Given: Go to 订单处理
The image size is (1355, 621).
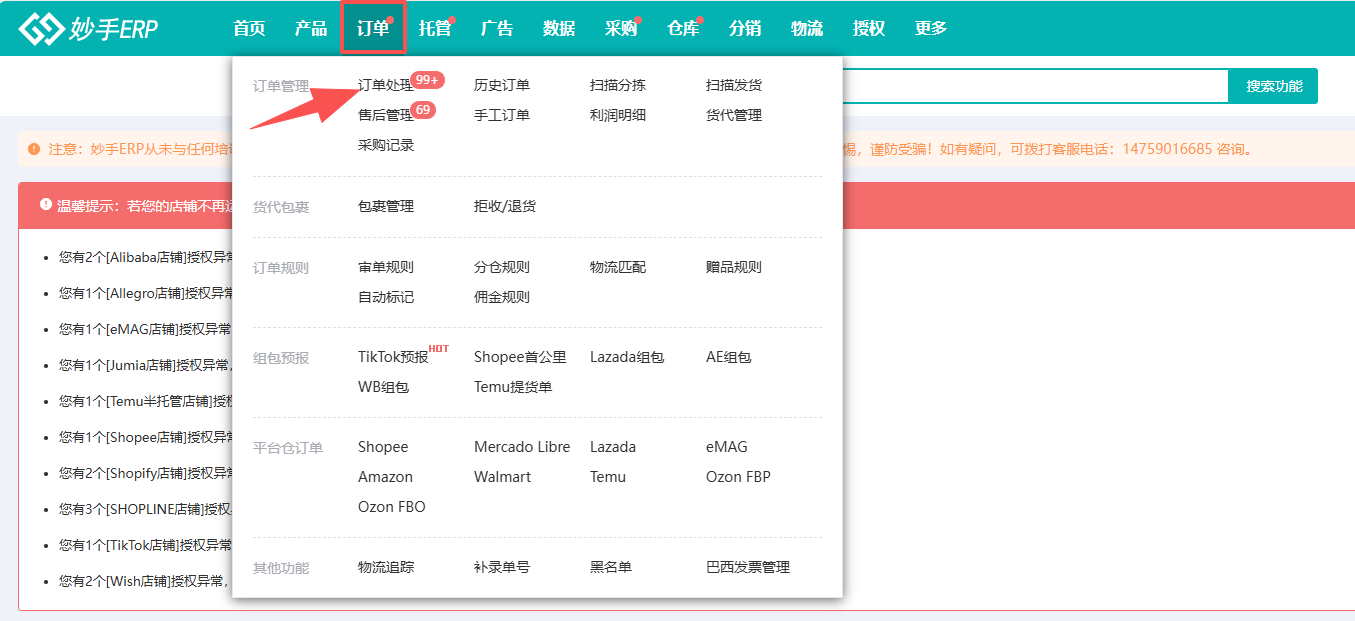Looking at the screenshot, I should (x=386, y=86).
